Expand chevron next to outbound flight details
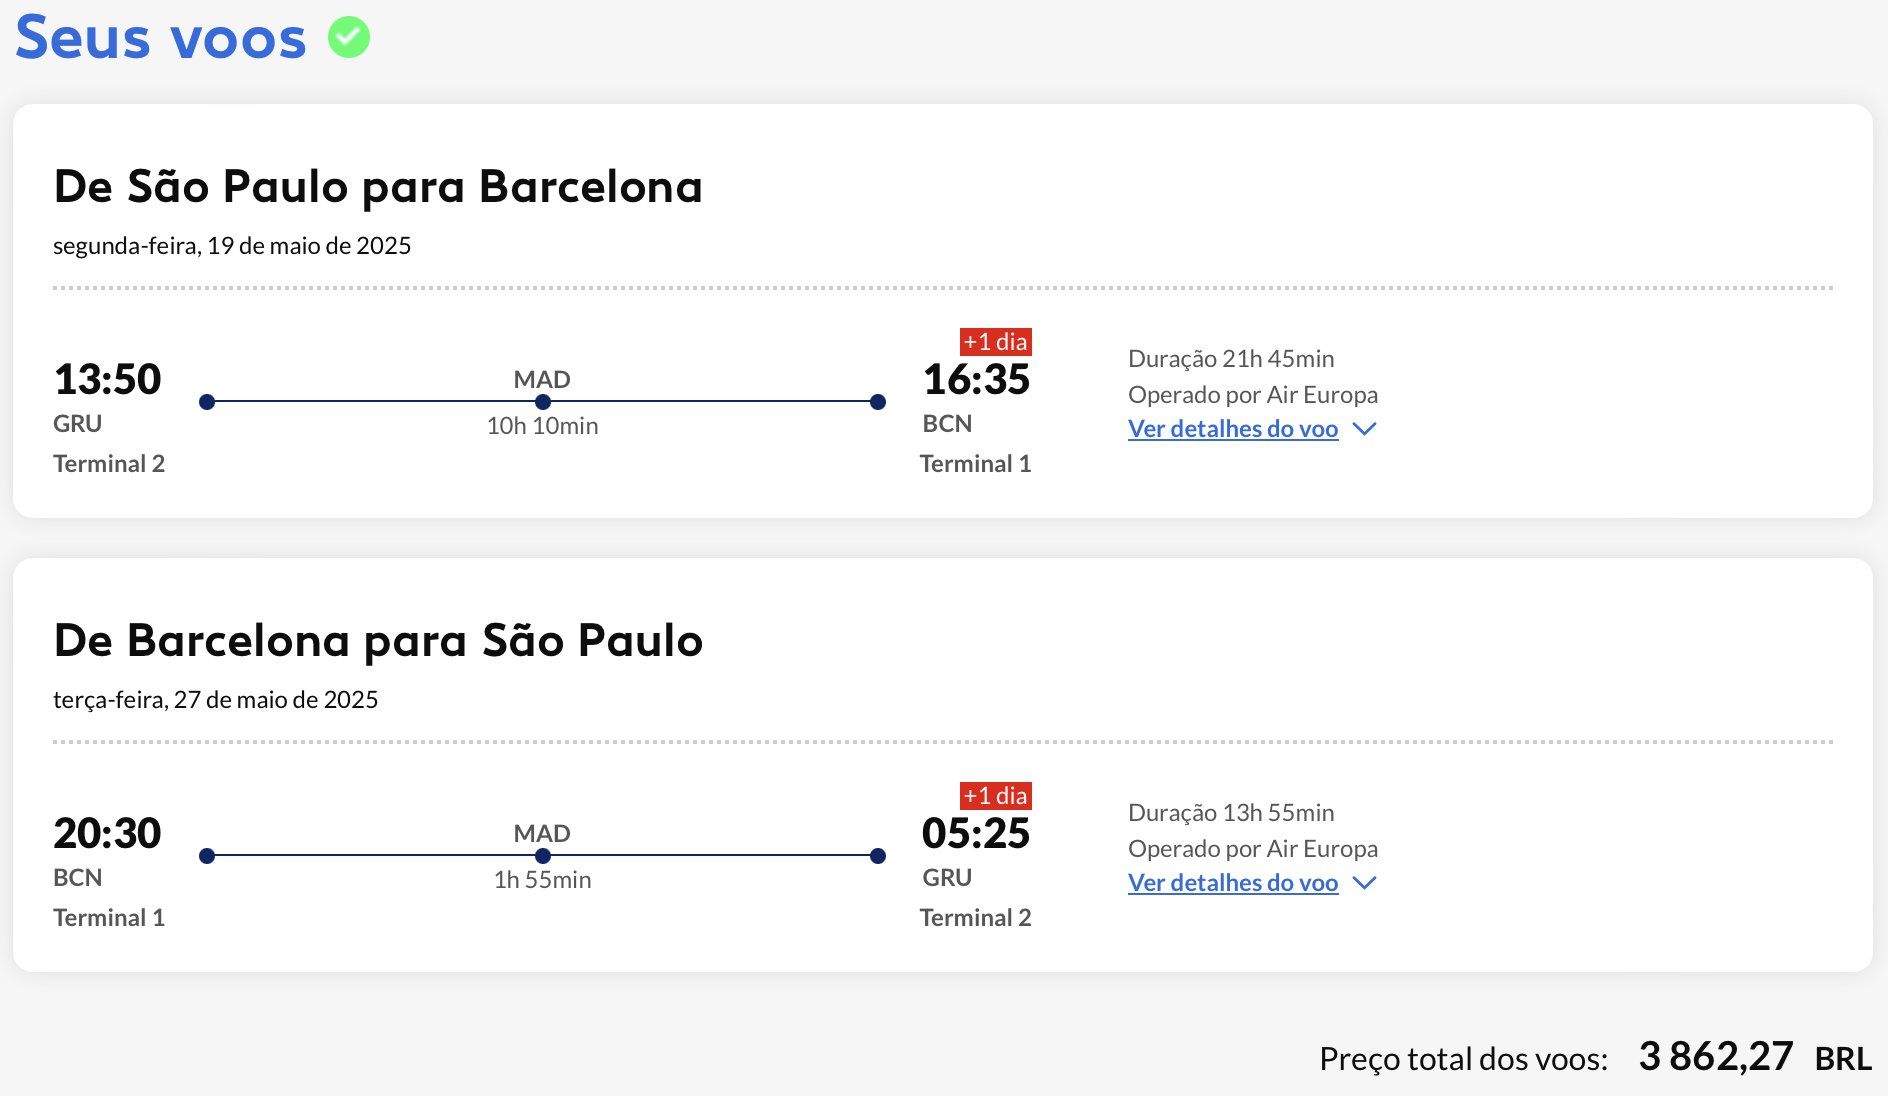 click(x=1364, y=429)
